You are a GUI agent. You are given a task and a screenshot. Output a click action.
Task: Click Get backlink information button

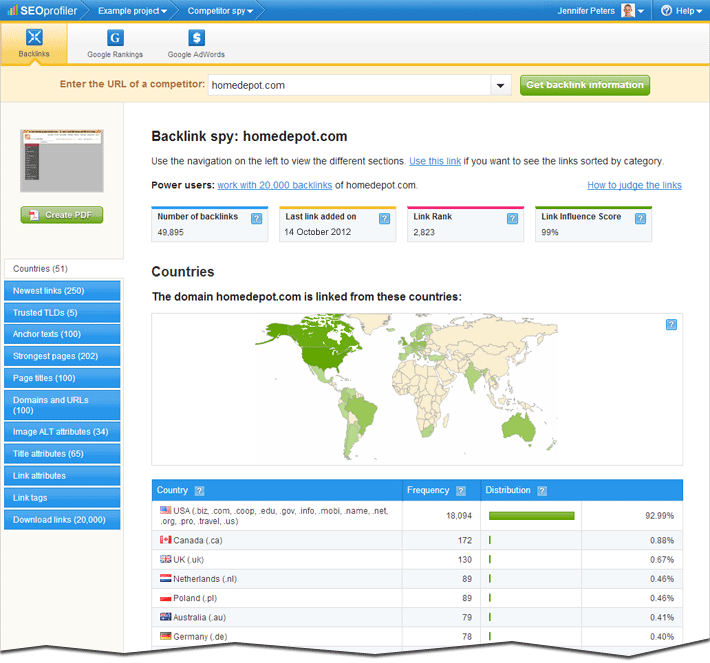click(585, 85)
